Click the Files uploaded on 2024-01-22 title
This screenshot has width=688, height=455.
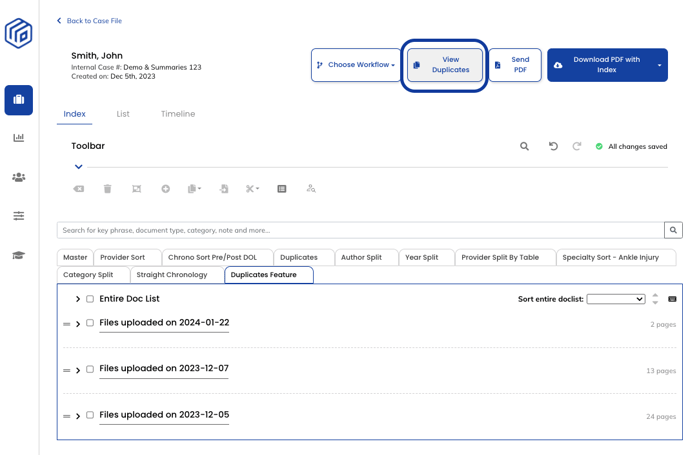click(x=164, y=322)
